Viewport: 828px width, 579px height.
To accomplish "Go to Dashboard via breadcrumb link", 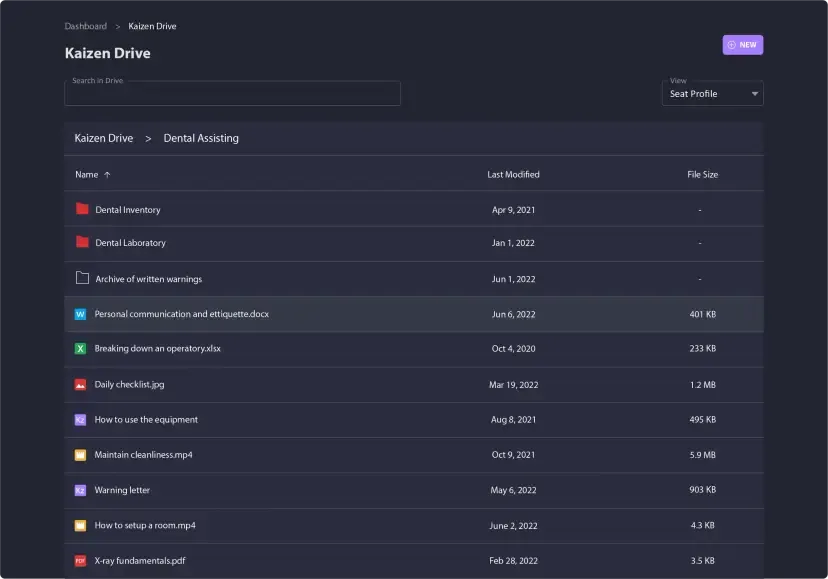I will tap(86, 26).
